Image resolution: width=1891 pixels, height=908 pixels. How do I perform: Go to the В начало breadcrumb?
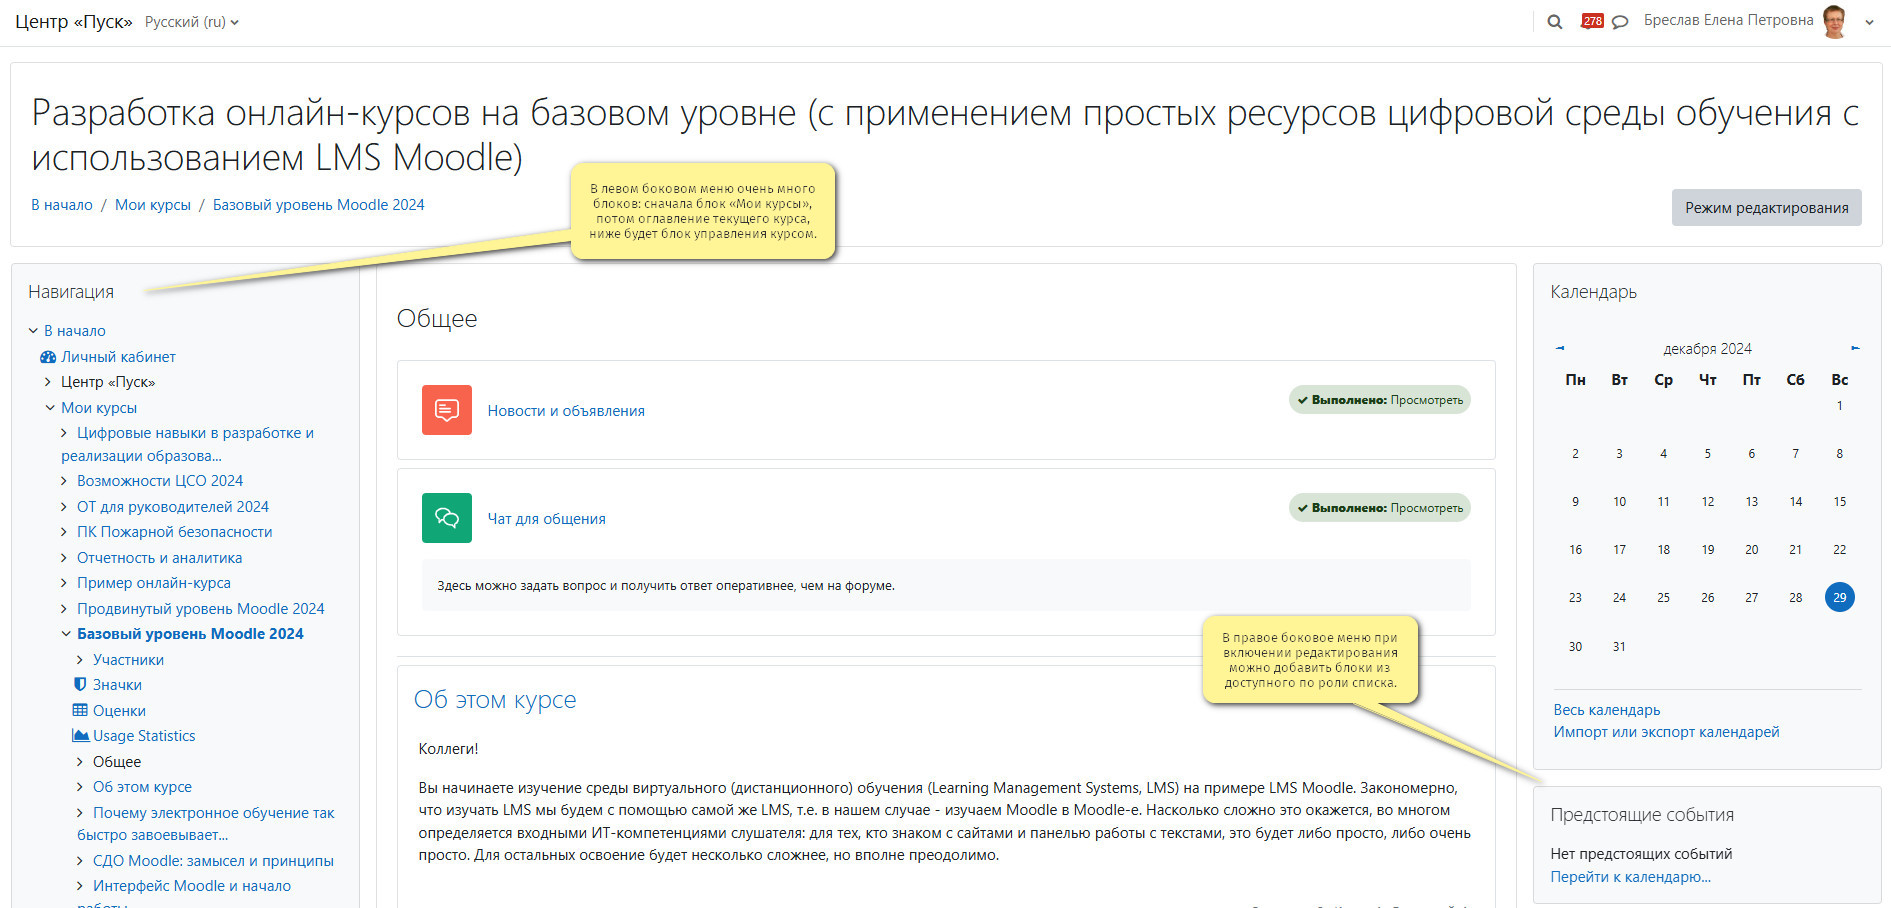click(62, 204)
